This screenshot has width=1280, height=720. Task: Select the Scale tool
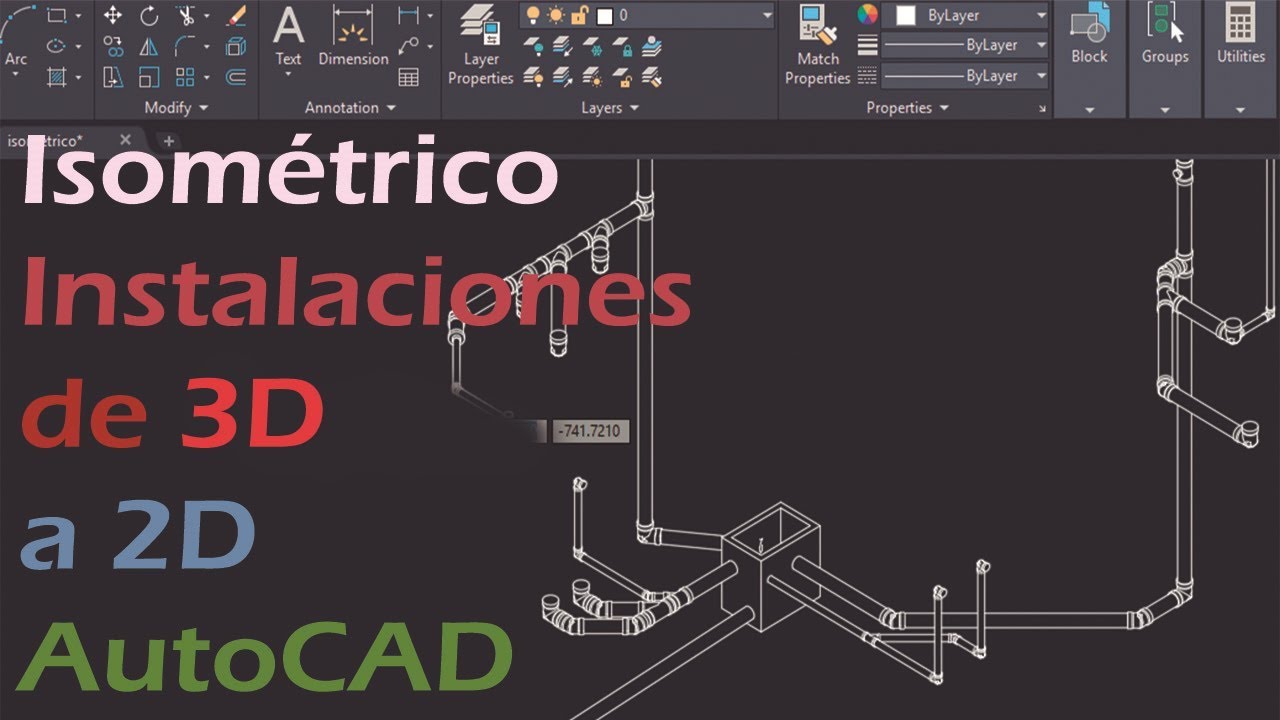click(149, 77)
